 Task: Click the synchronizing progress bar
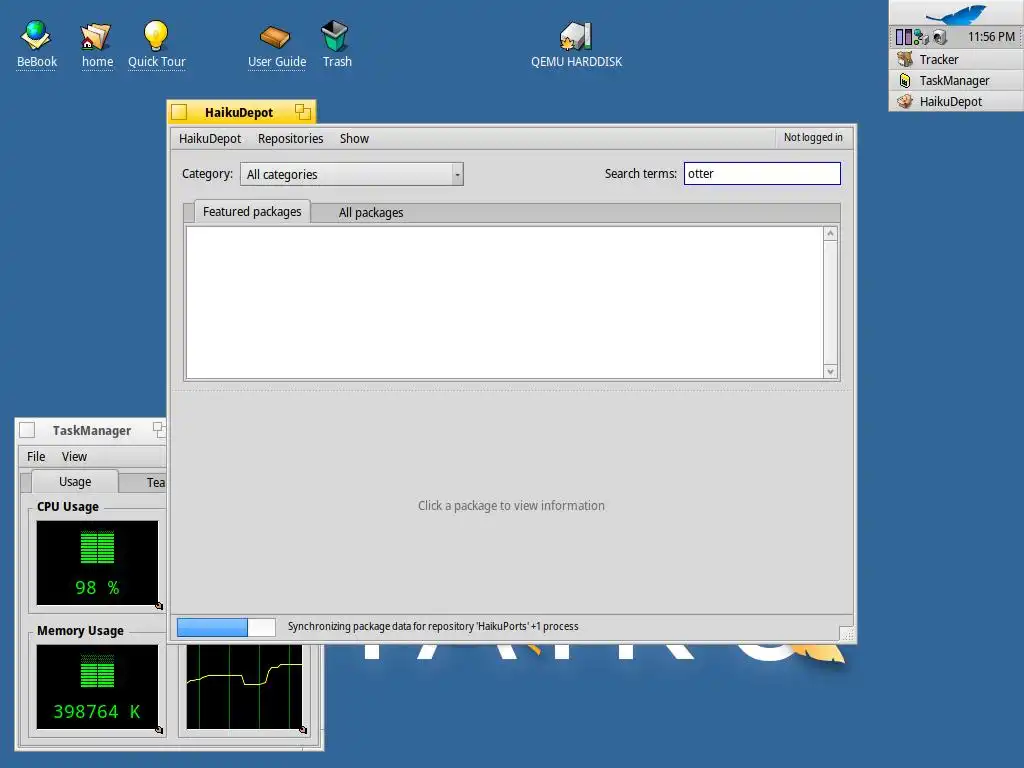[x=226, y=627]
